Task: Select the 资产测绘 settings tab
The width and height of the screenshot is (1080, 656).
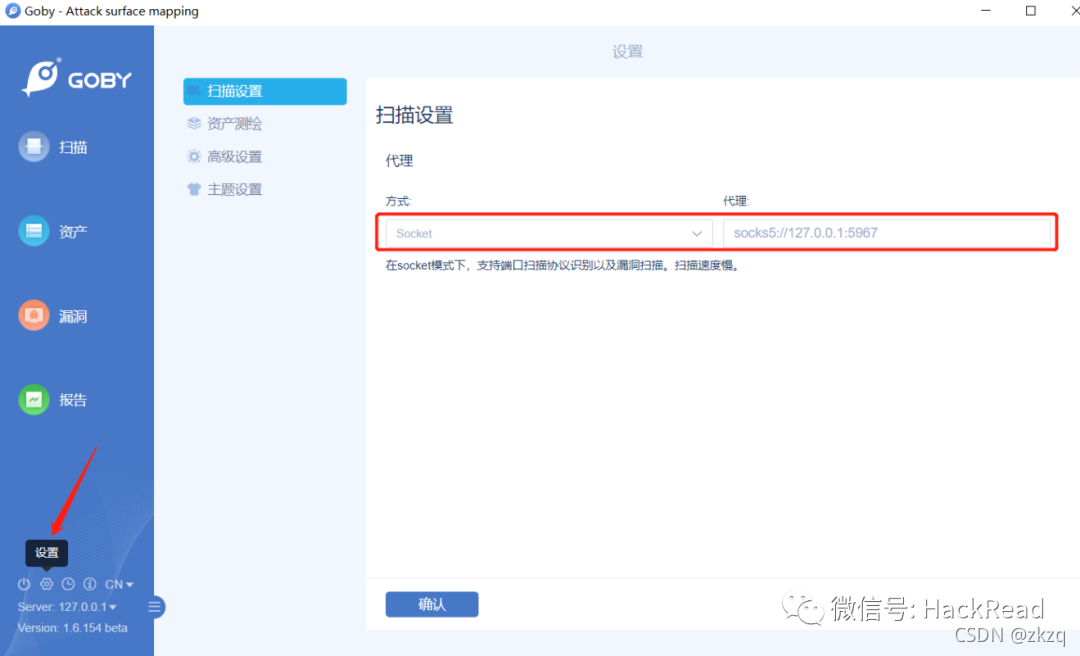Action: 234,124
